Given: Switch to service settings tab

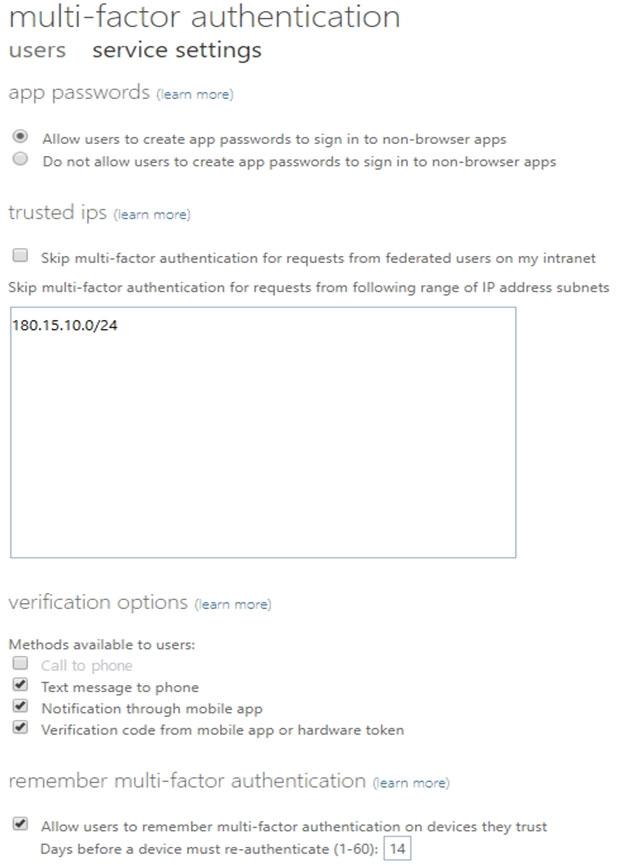Looking at the screenshot, I should [x=176, y=50].
